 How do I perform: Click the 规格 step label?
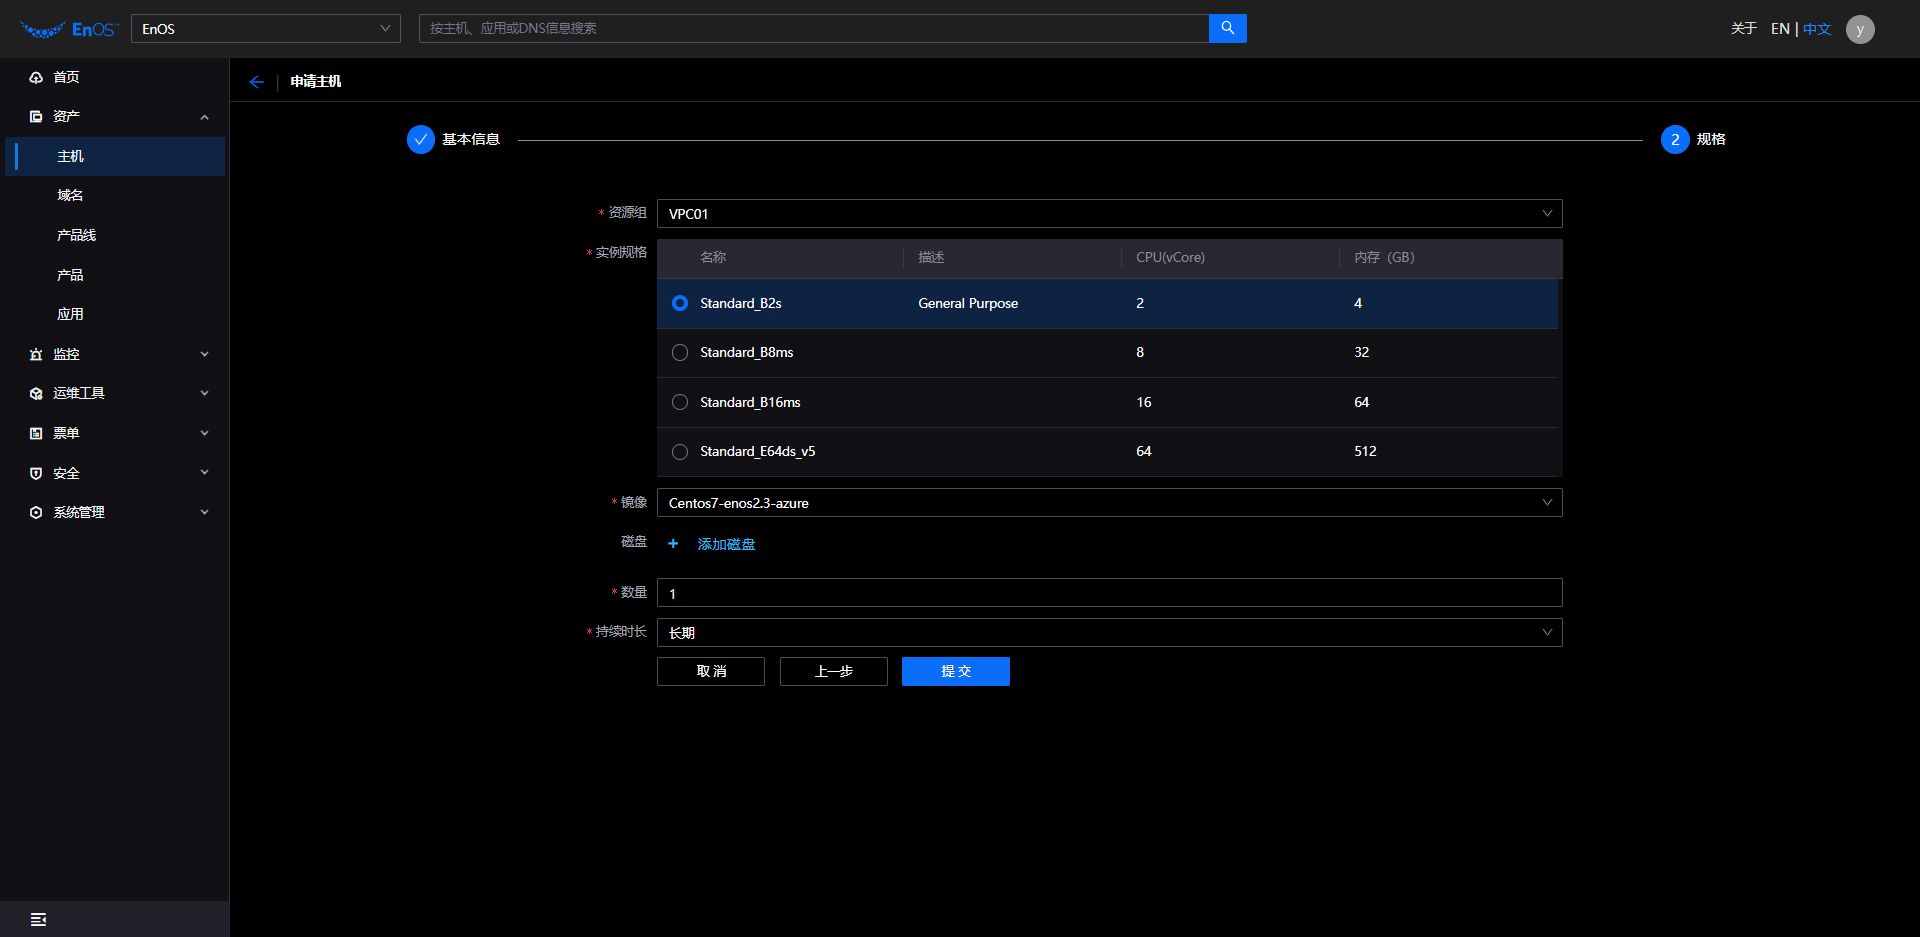click(x=1711, y=140)
